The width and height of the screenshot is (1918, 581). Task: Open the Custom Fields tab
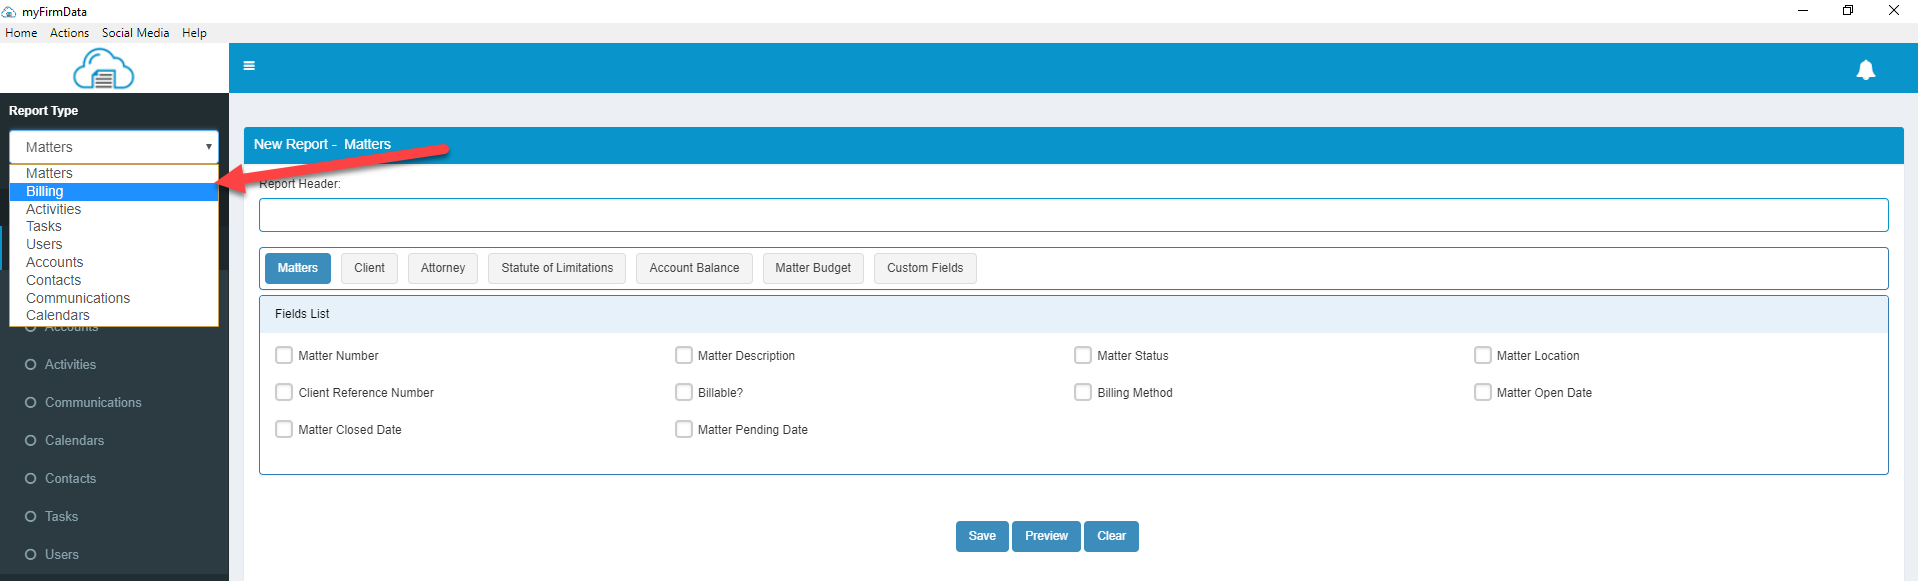(925, 268)
